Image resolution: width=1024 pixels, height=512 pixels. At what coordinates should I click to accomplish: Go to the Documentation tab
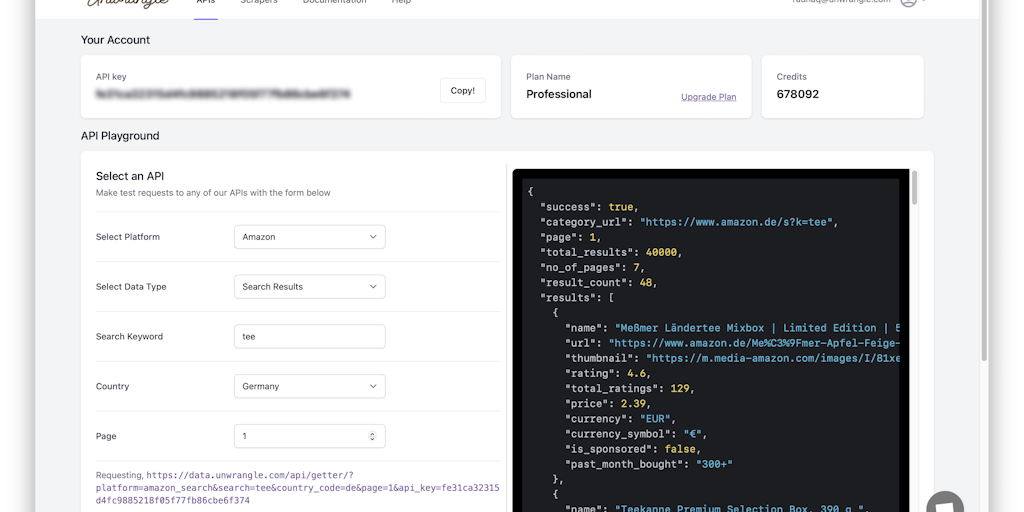(334, 3)
